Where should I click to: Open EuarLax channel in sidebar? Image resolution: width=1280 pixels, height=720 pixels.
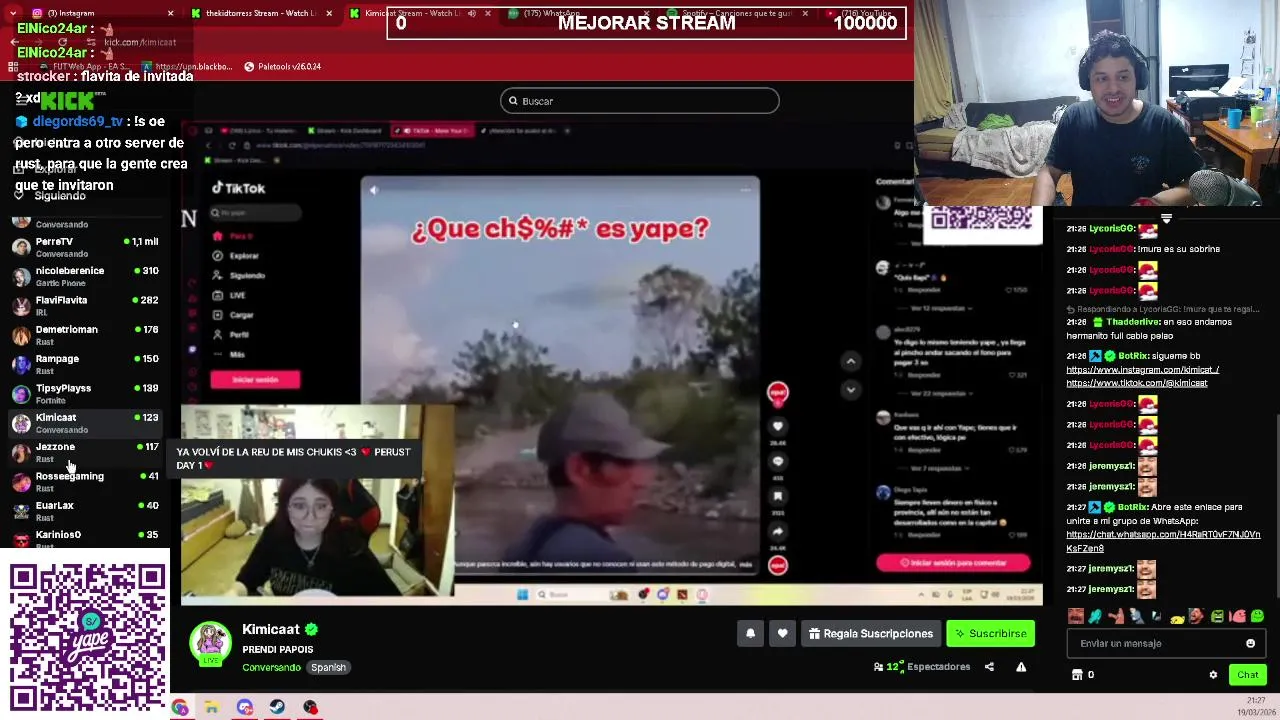[x=85, y=511]
